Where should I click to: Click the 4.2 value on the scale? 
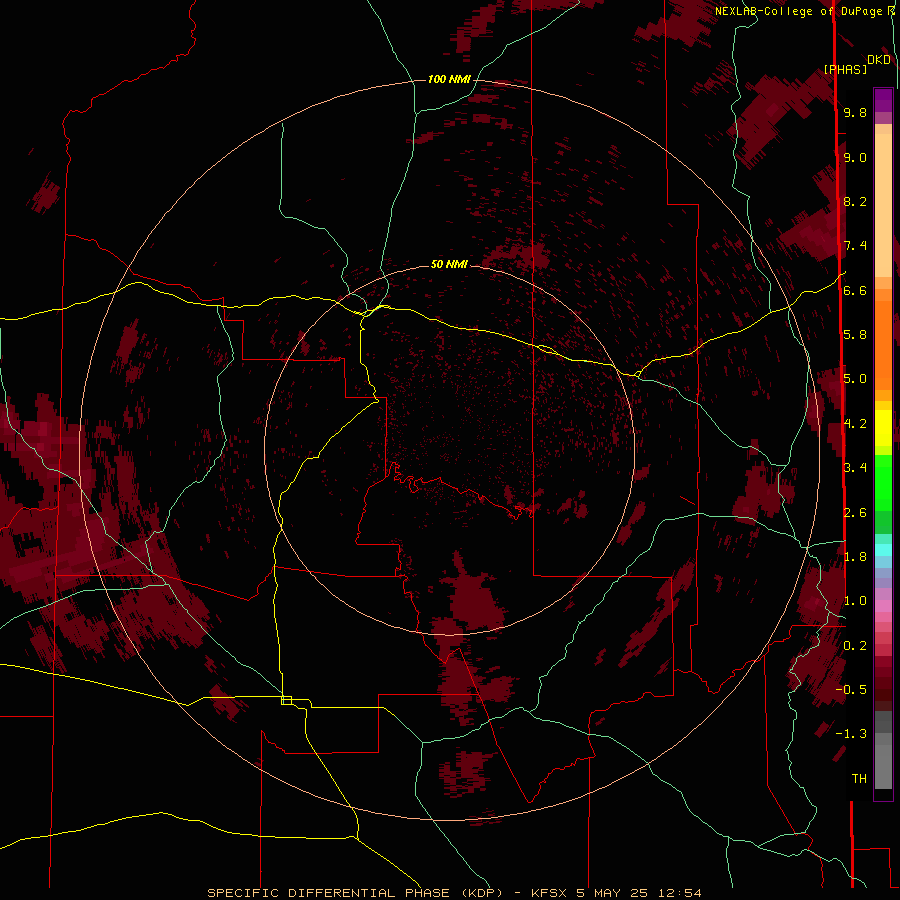(855, 424)
